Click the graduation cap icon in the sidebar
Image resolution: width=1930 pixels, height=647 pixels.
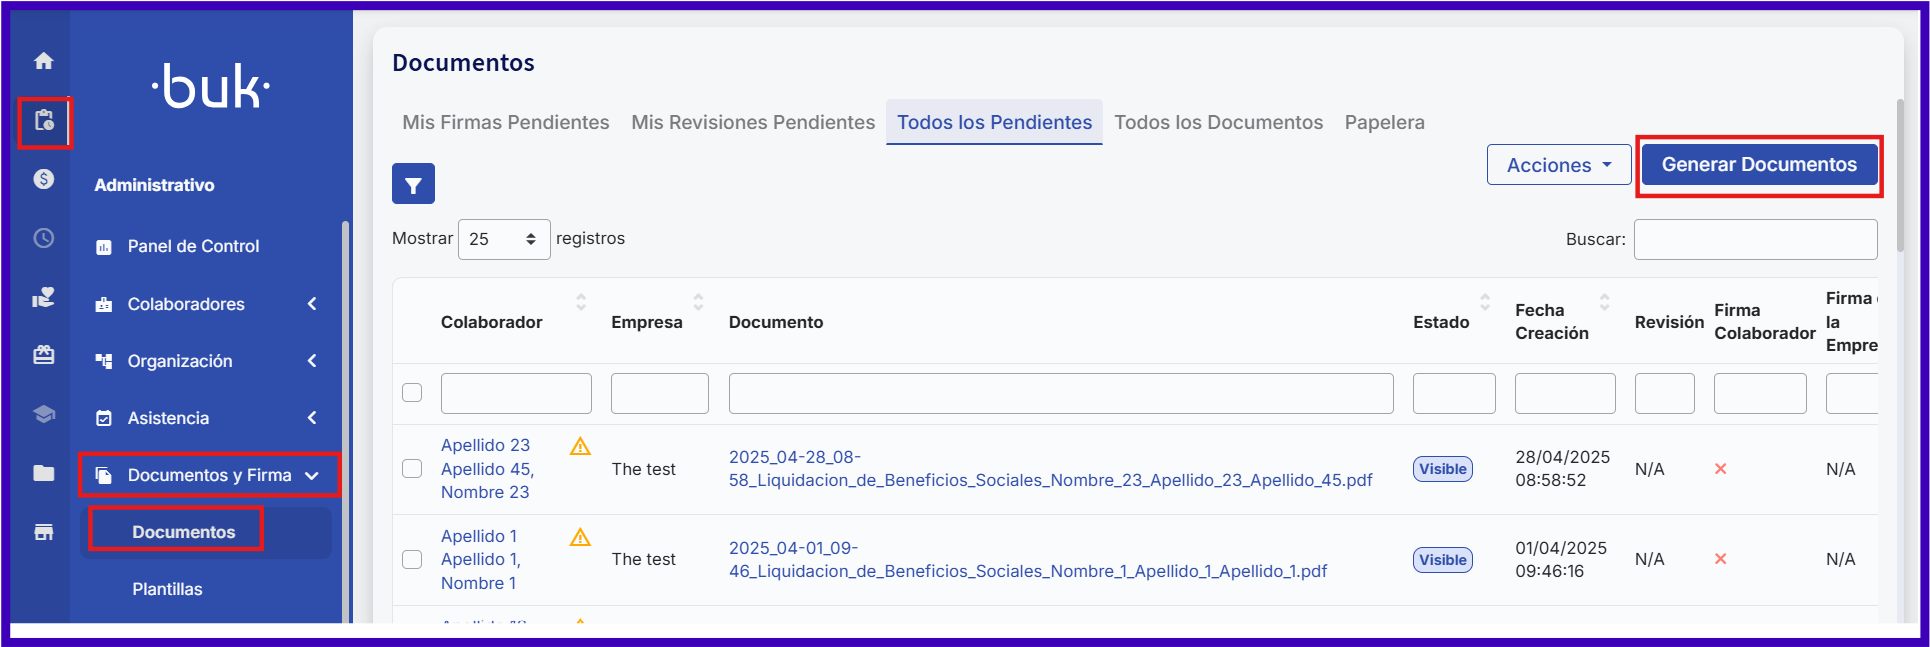click(x=44, y=414)
